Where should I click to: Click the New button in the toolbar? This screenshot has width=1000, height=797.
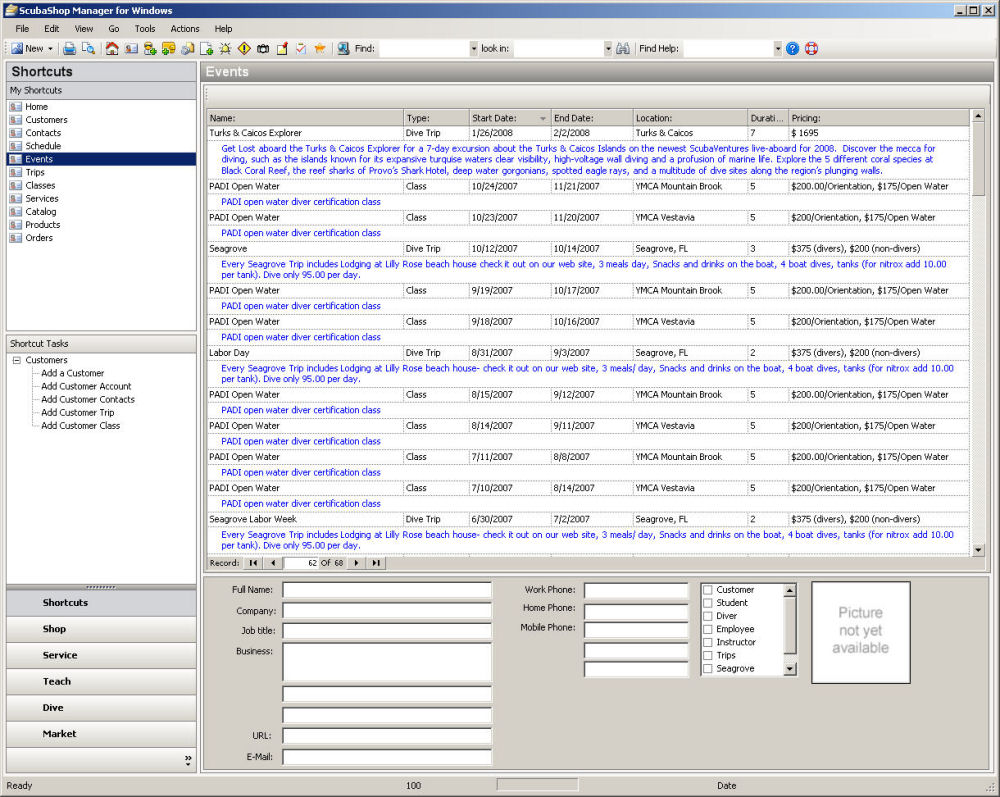pos(27,48)
